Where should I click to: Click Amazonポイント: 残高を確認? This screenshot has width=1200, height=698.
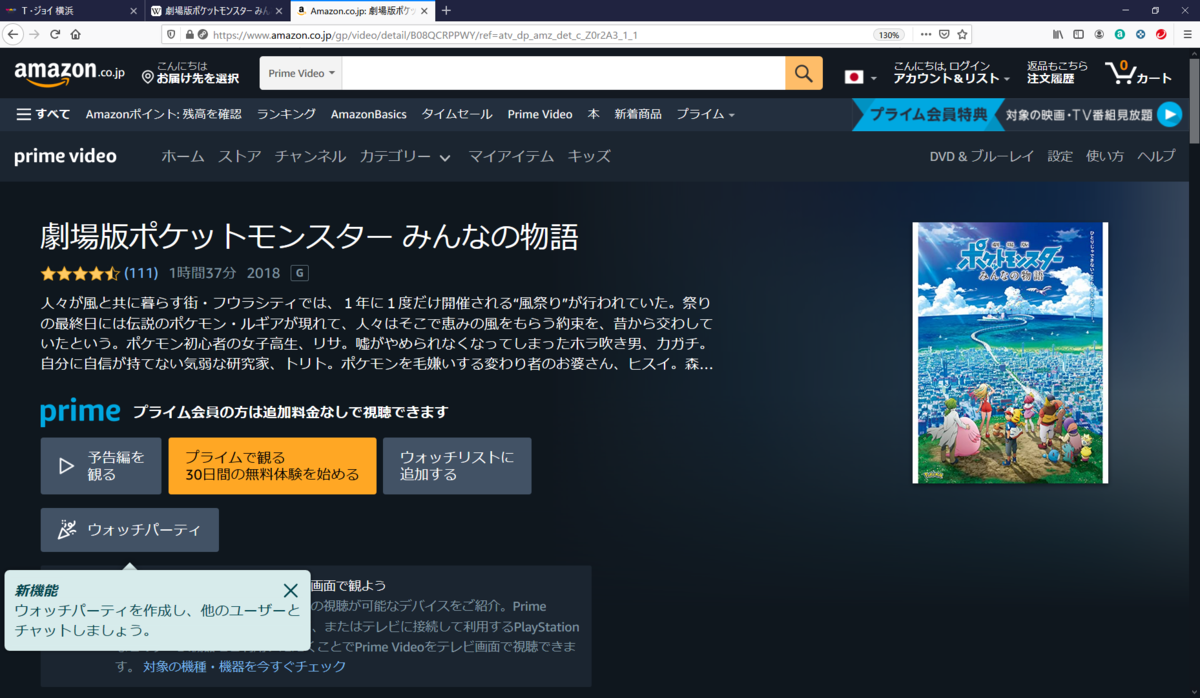tap(164, 114)
